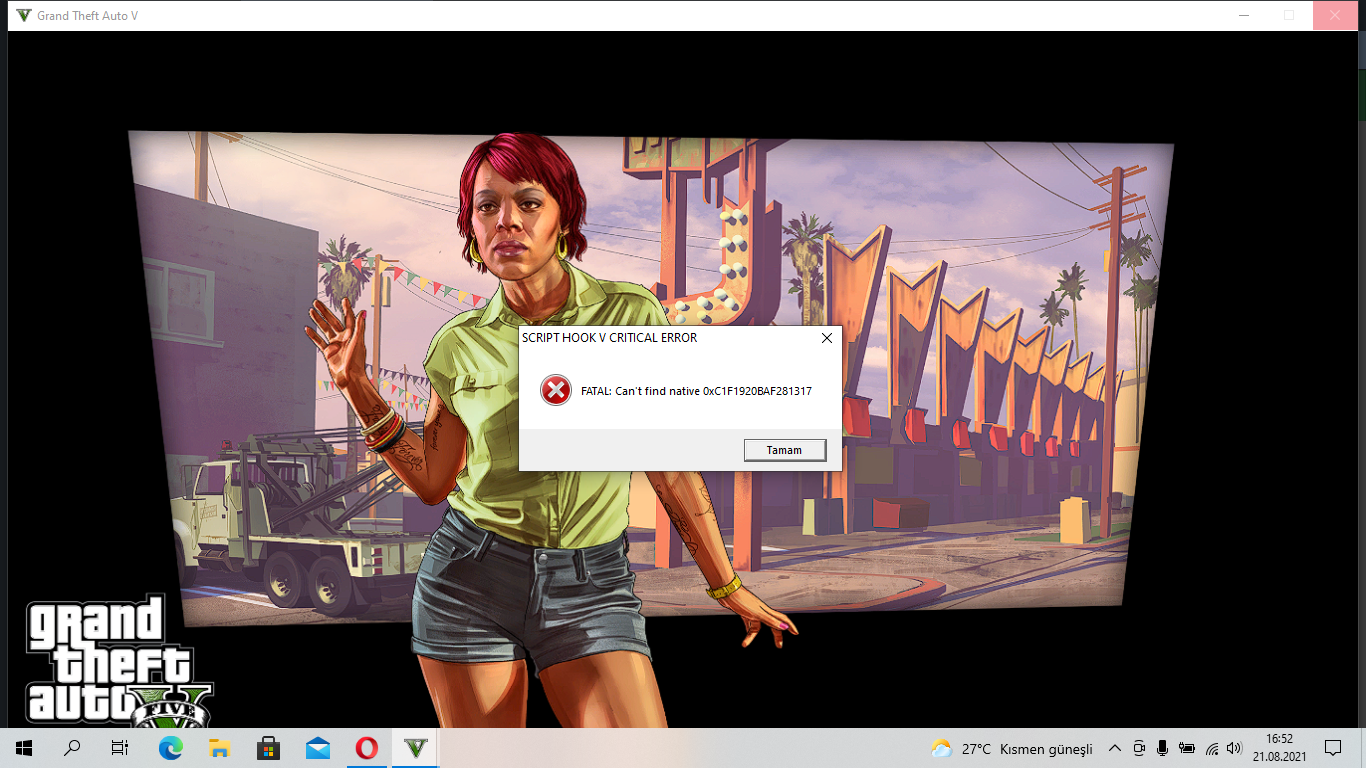This screenshot has height=768, width=1366.
Task: Click the GTA V logo in window title bar
Action: click(24, 16)
